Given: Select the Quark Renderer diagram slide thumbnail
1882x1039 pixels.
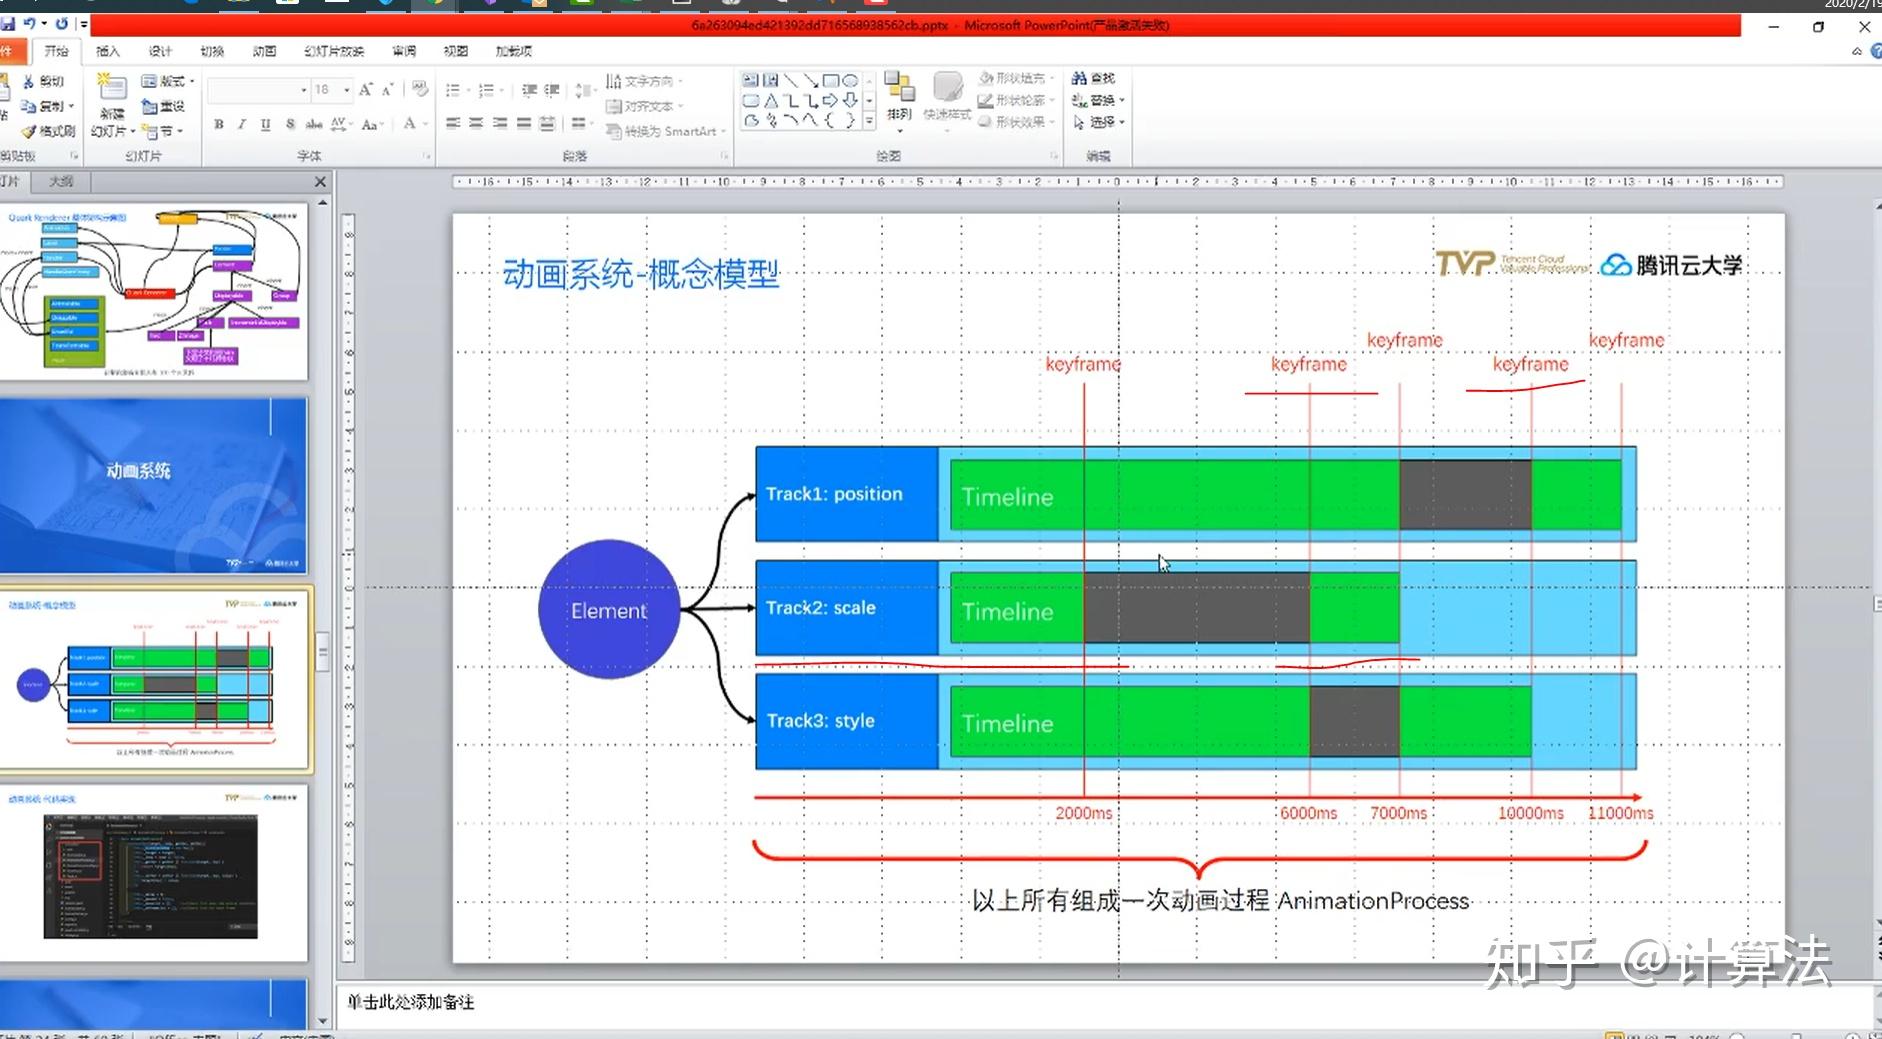Looking at the screenshot, I should point(152,291).
